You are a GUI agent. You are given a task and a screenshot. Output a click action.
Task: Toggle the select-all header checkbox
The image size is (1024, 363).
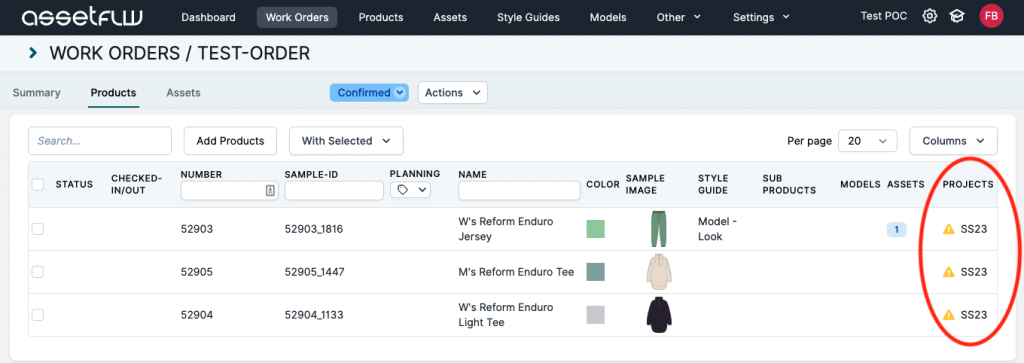tap(38, 184)
